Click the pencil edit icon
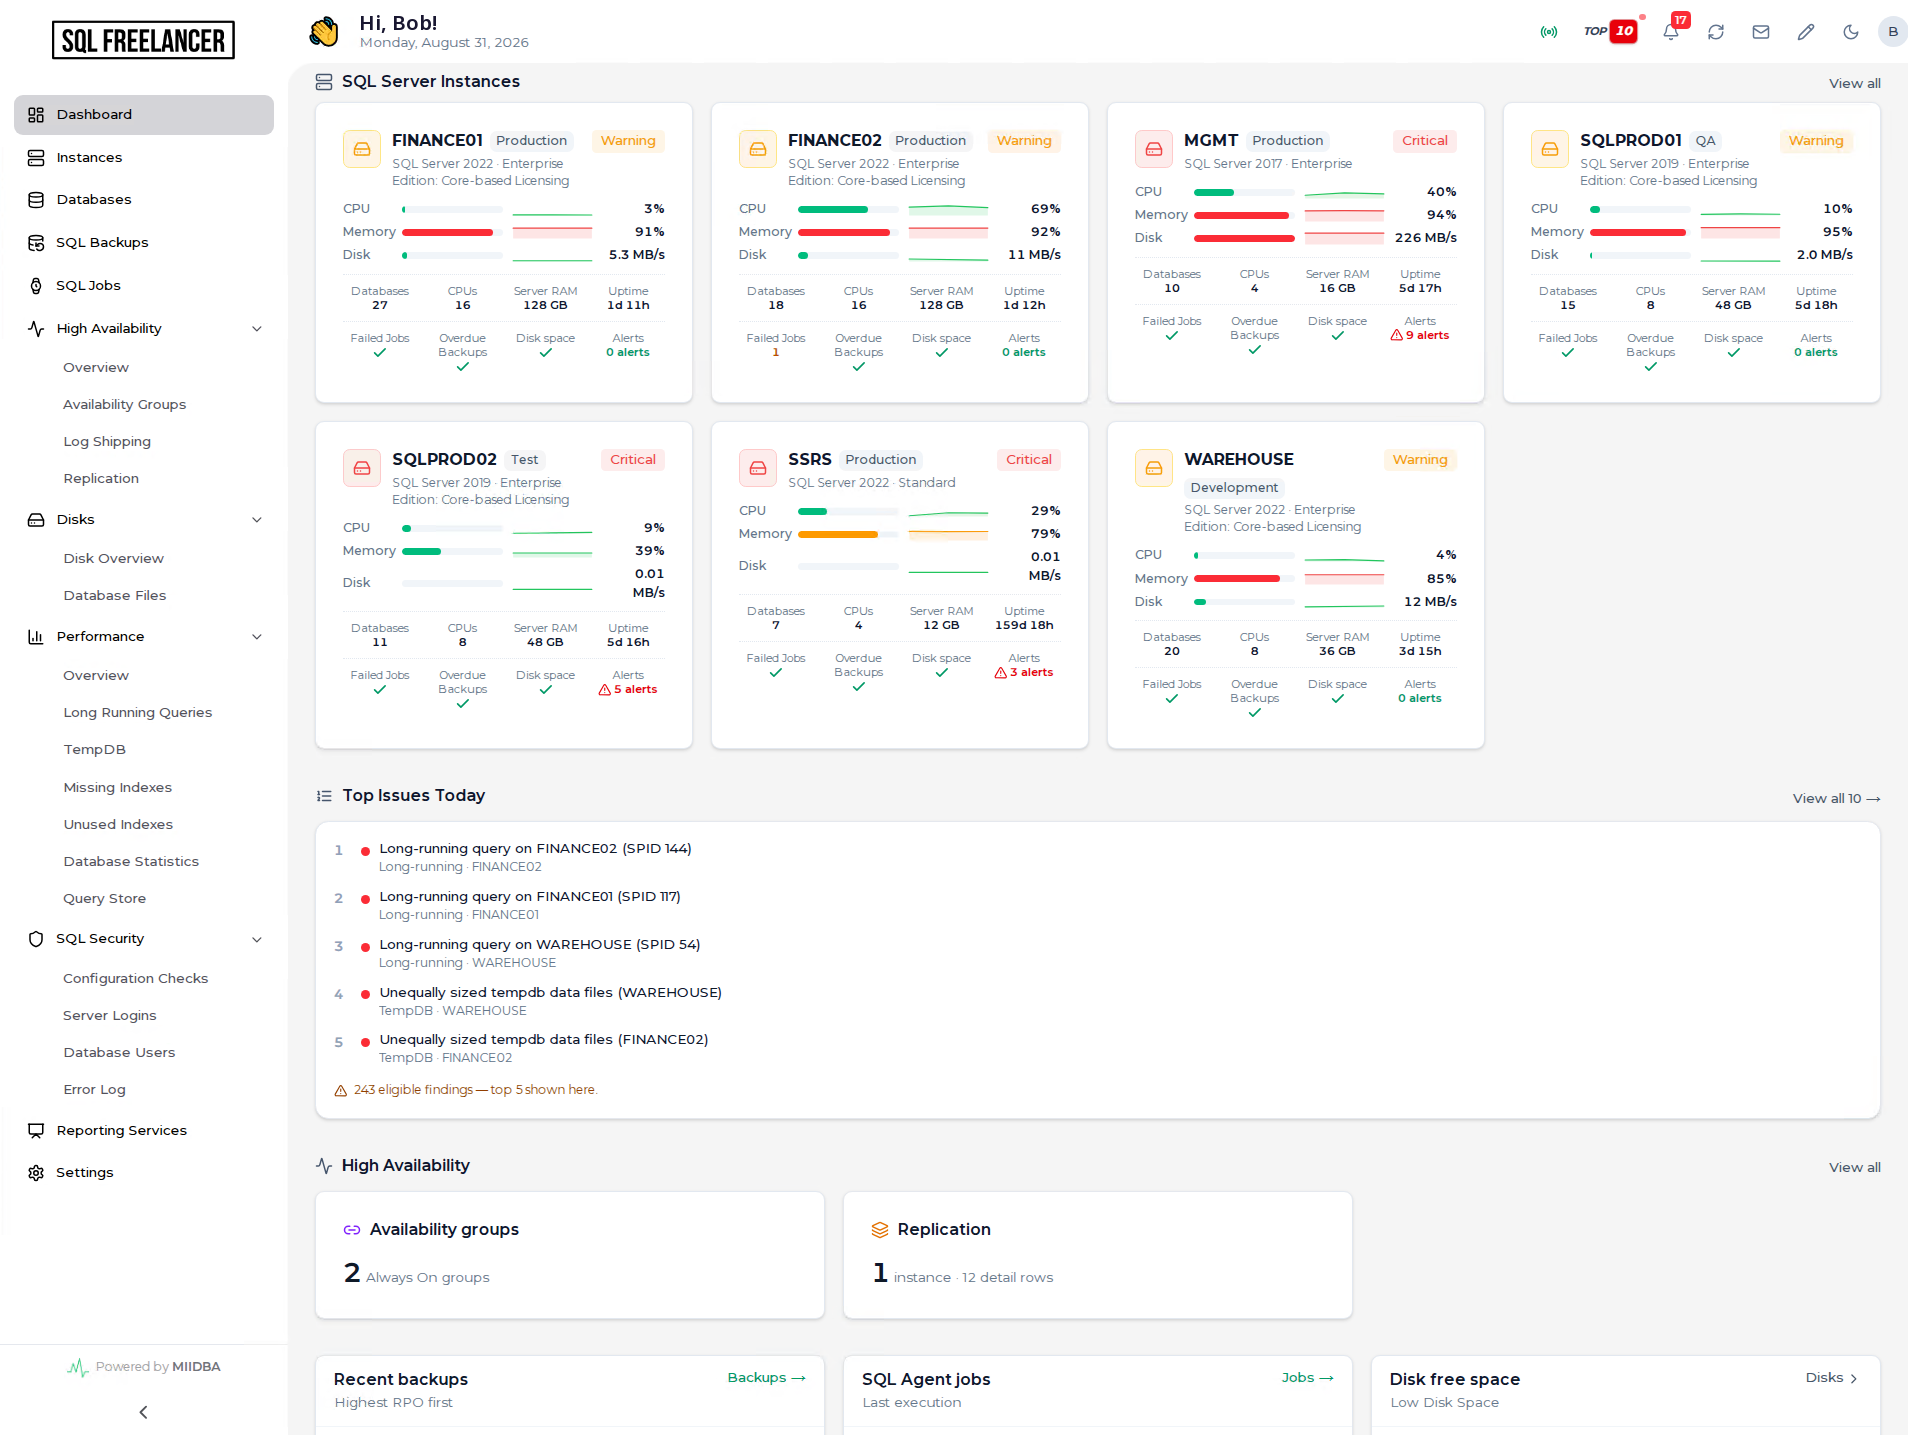1908x1435 pixels. (1806, 32)
